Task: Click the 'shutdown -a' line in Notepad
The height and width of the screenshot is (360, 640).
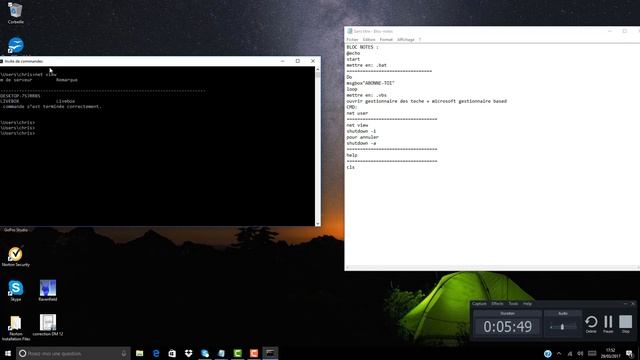Action: click(361, 143)
